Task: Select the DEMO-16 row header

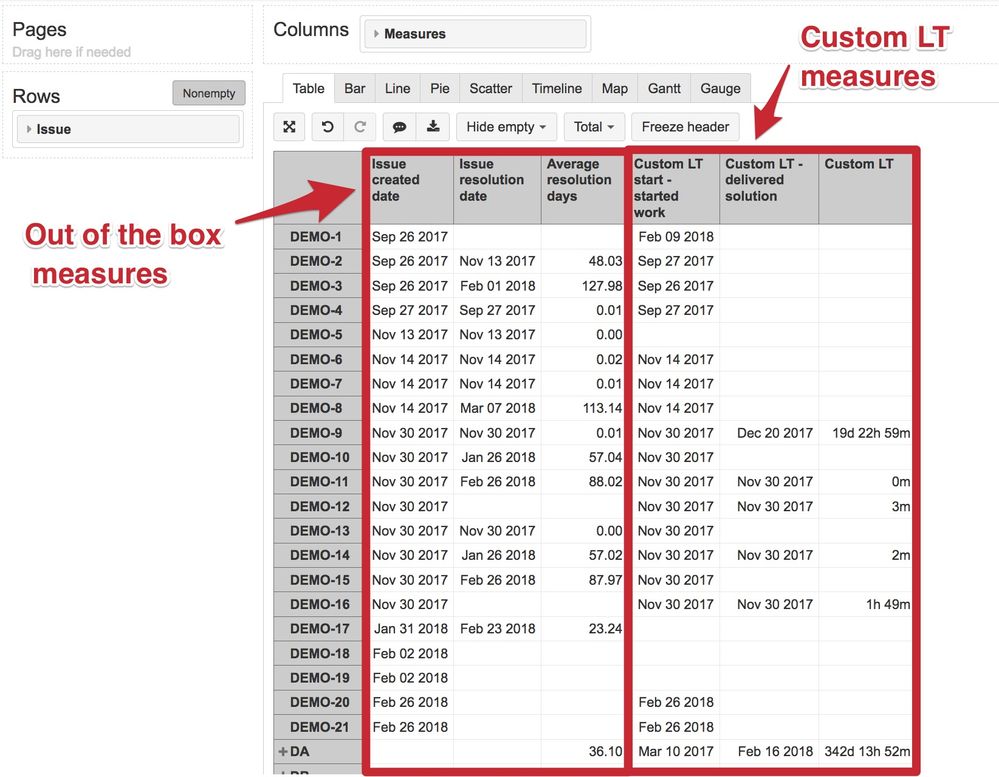Action: pos(317,604)
